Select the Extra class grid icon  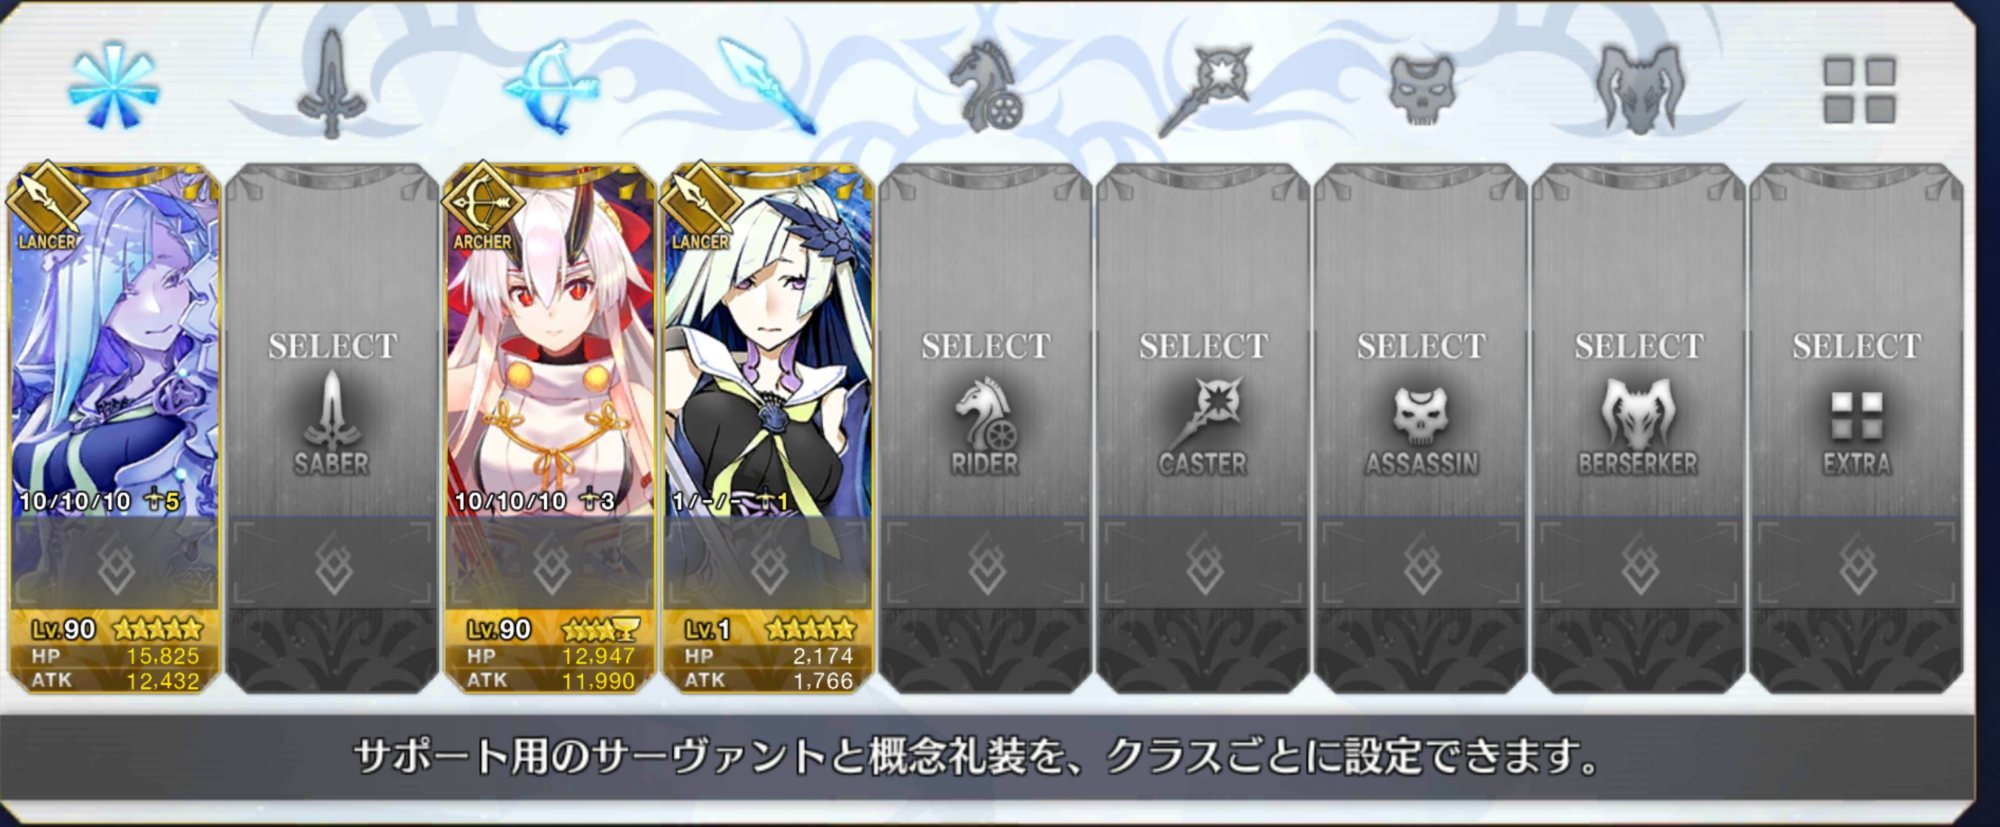coord(1859,90)
